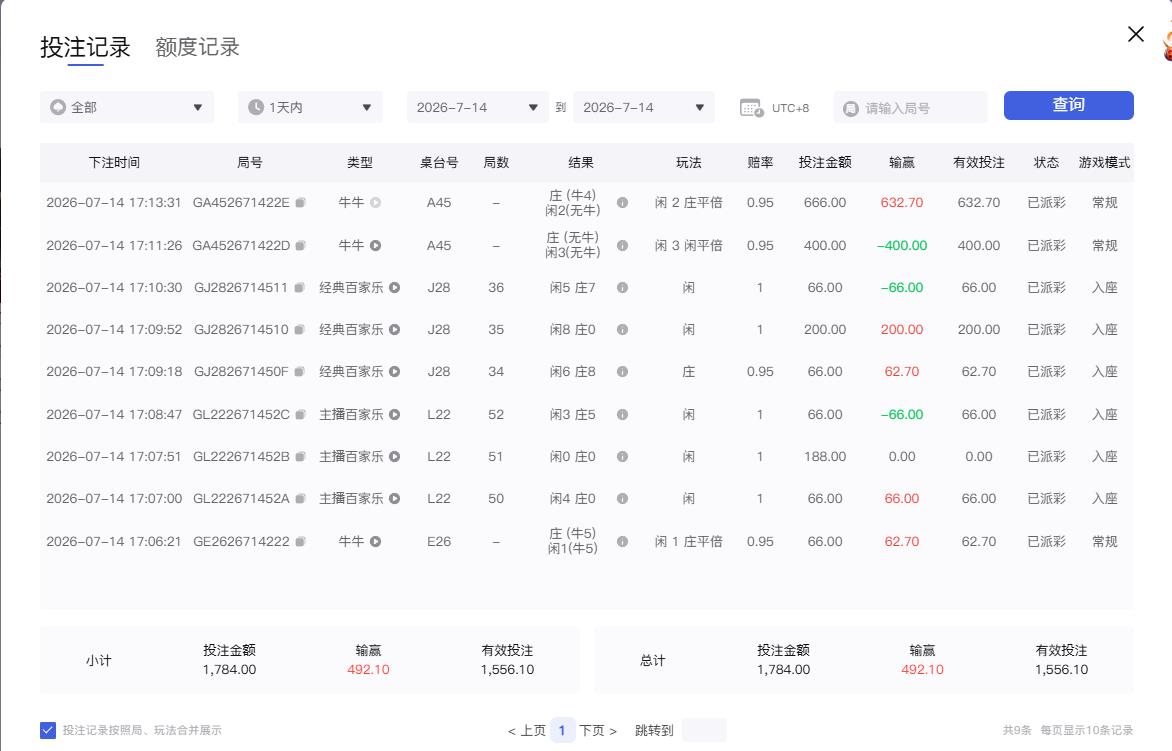Show result info for 闲6 庄8
Viewport: 1172px width, 751px height.
tap(622, 371)
